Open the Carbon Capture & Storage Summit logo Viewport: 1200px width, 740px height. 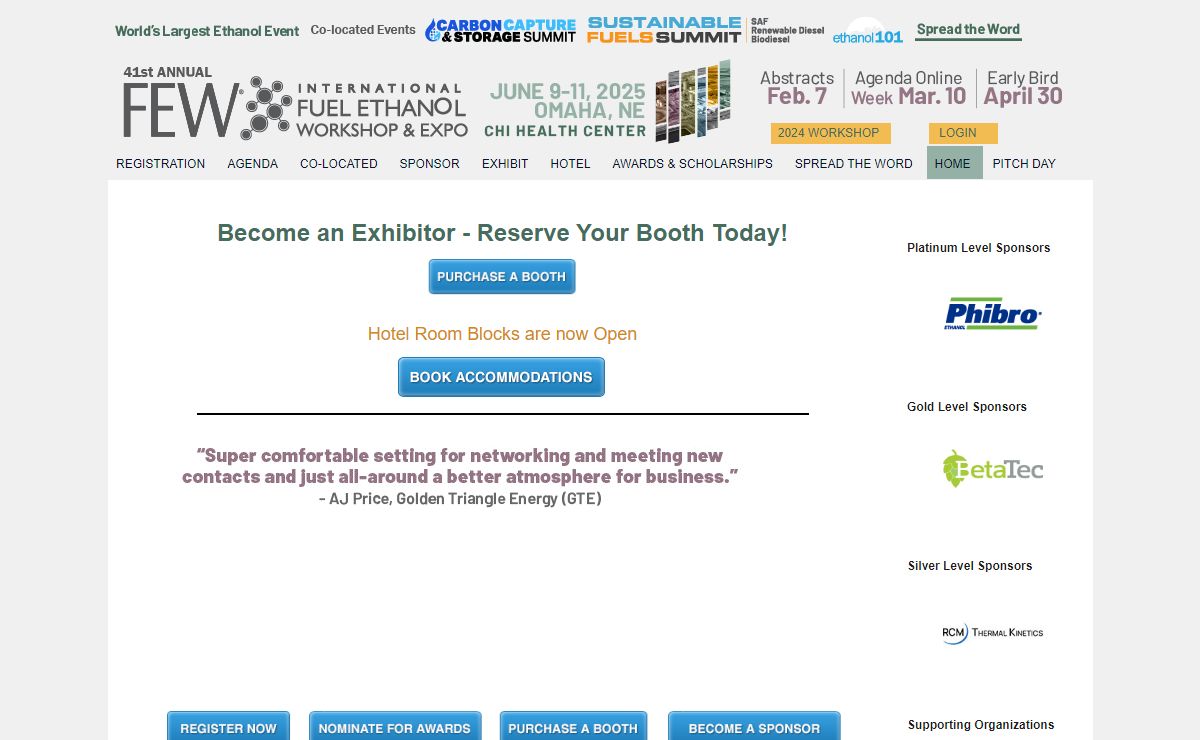tap(500, 30)
